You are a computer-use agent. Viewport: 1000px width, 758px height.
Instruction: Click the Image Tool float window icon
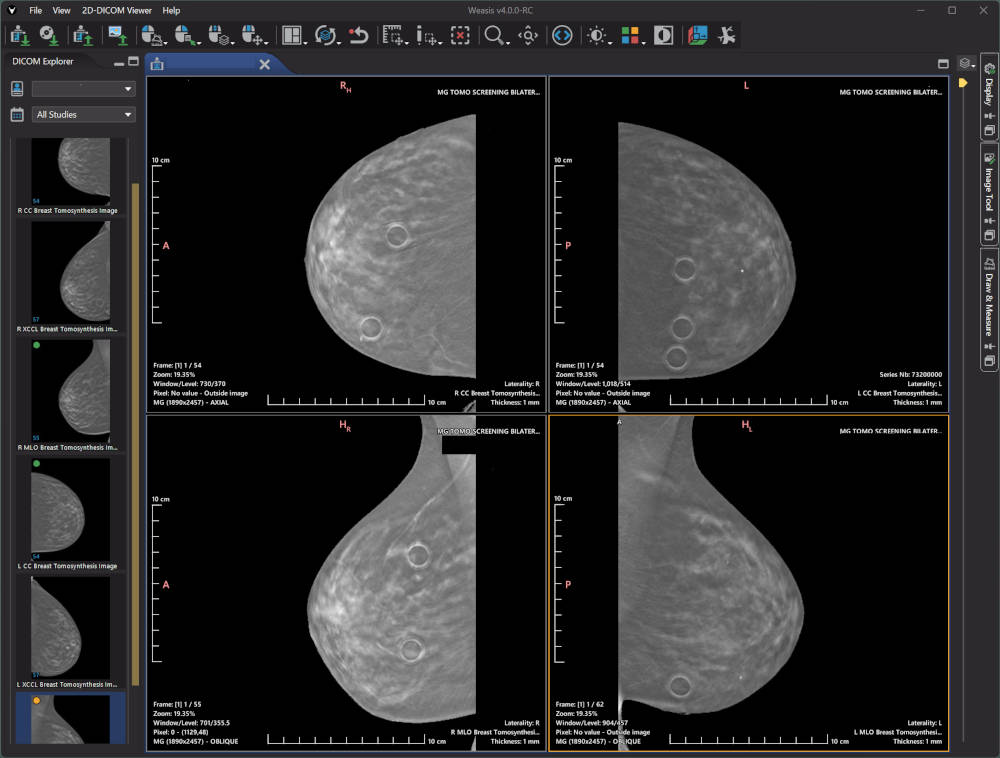(x=989, y=235)
